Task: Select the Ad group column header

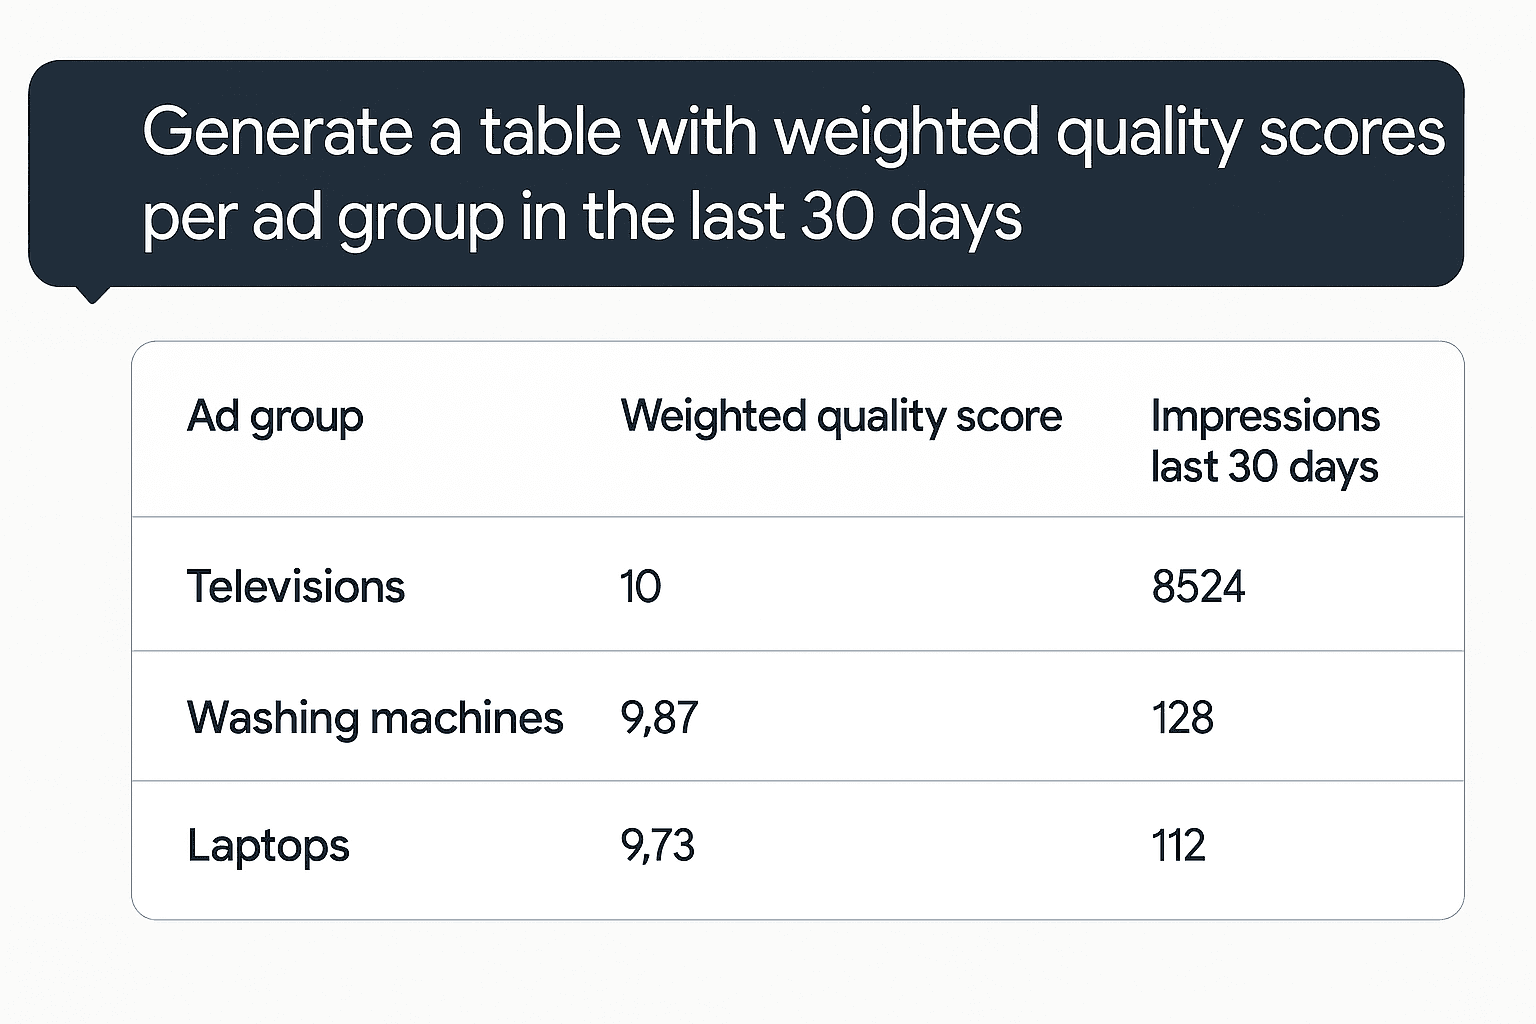Action: (275, 417)
